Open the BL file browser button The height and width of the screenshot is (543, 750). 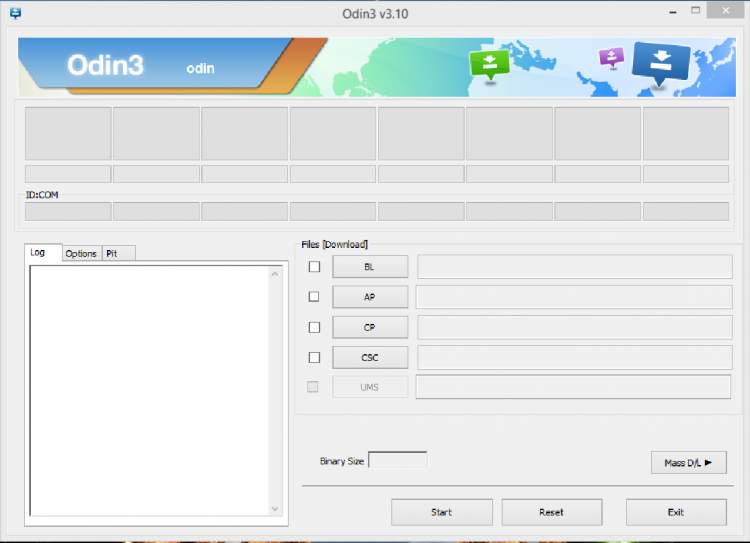(370, 266)
